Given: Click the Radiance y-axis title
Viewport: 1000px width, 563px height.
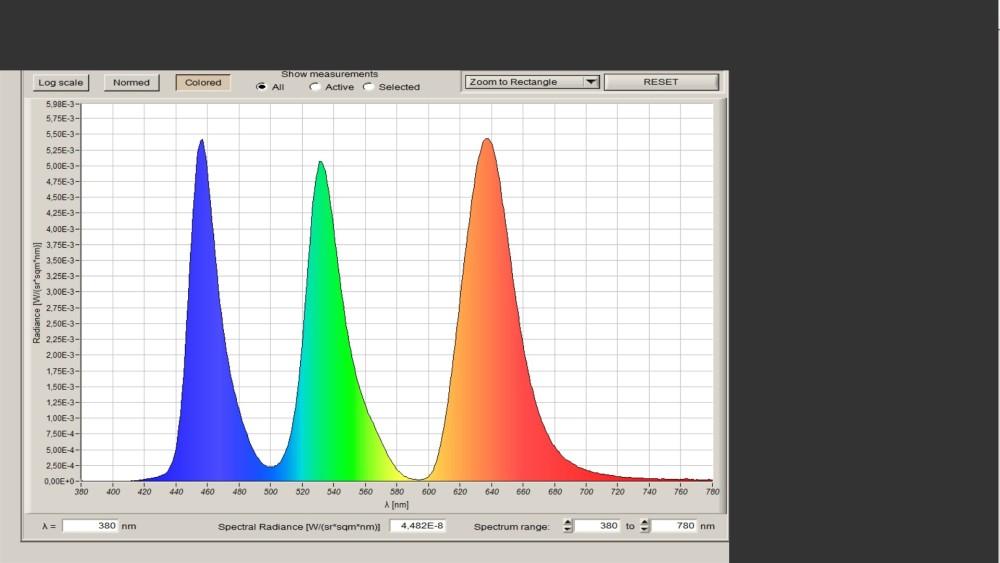Looking at the screenshot, I should point(37,293).
